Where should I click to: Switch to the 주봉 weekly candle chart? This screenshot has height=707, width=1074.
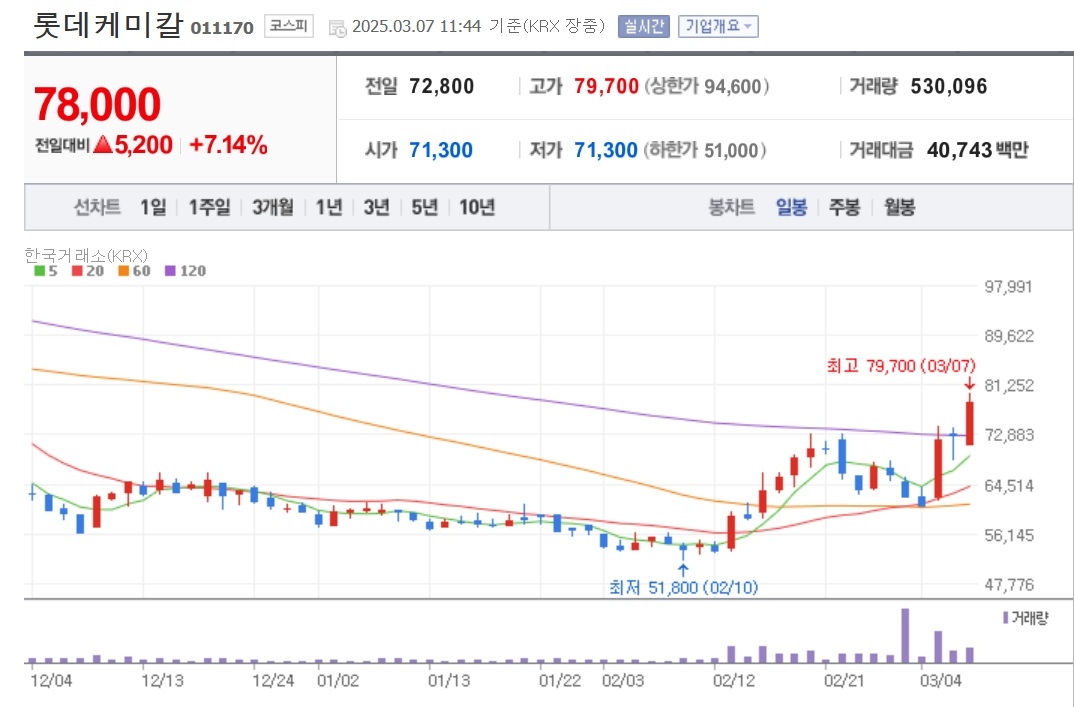click(845, 207)
